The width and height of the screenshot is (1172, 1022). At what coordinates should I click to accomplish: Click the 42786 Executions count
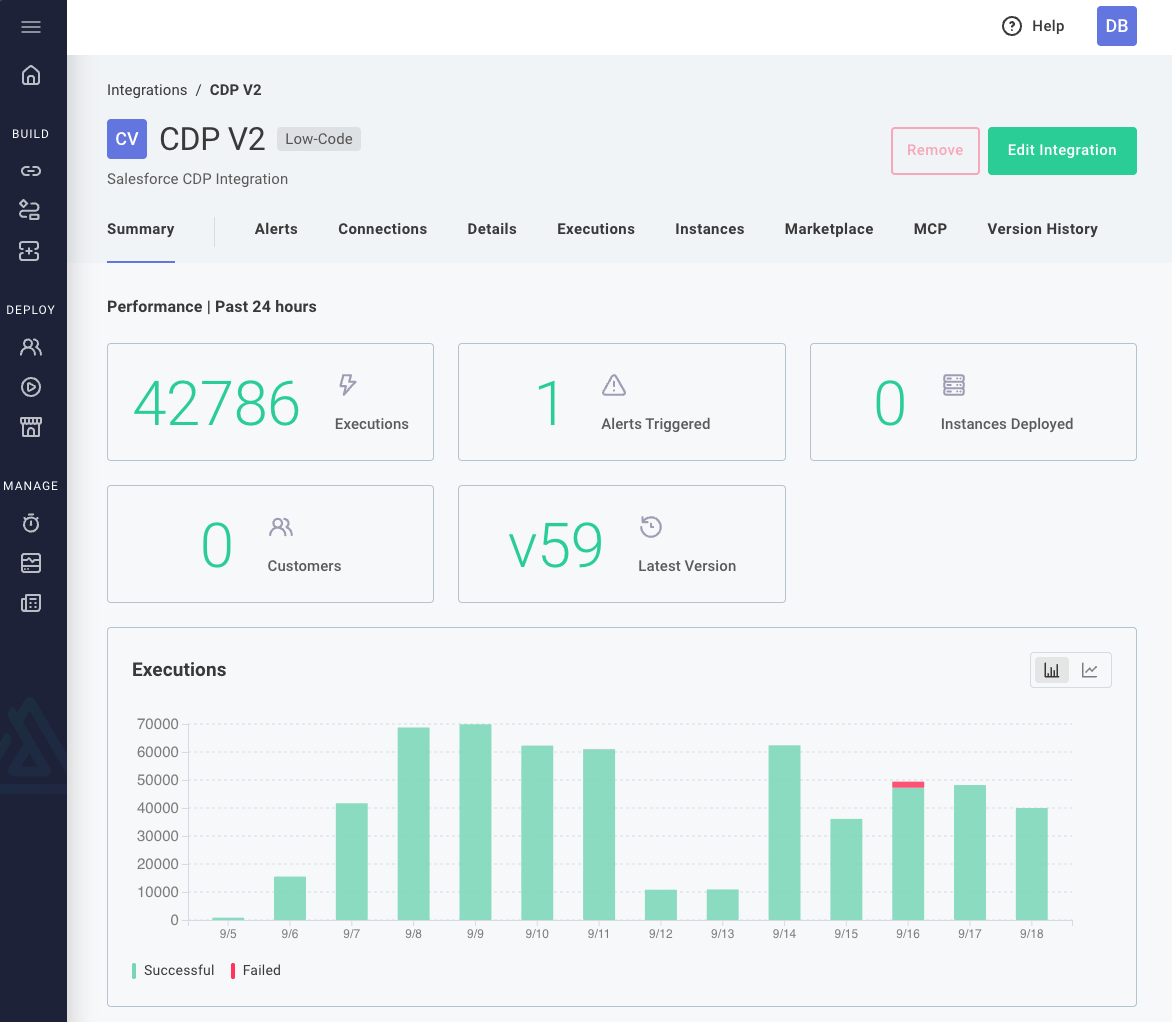click(216, 404)
